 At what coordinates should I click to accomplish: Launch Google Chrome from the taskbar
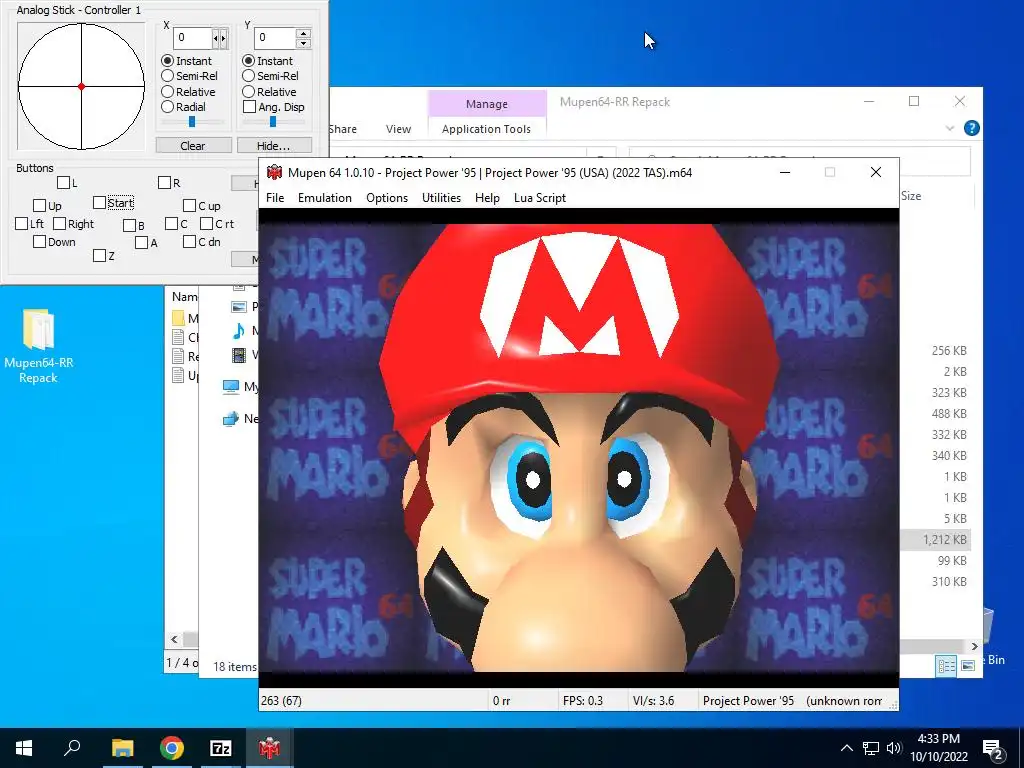pyautogui.click(x=172, y=748)
